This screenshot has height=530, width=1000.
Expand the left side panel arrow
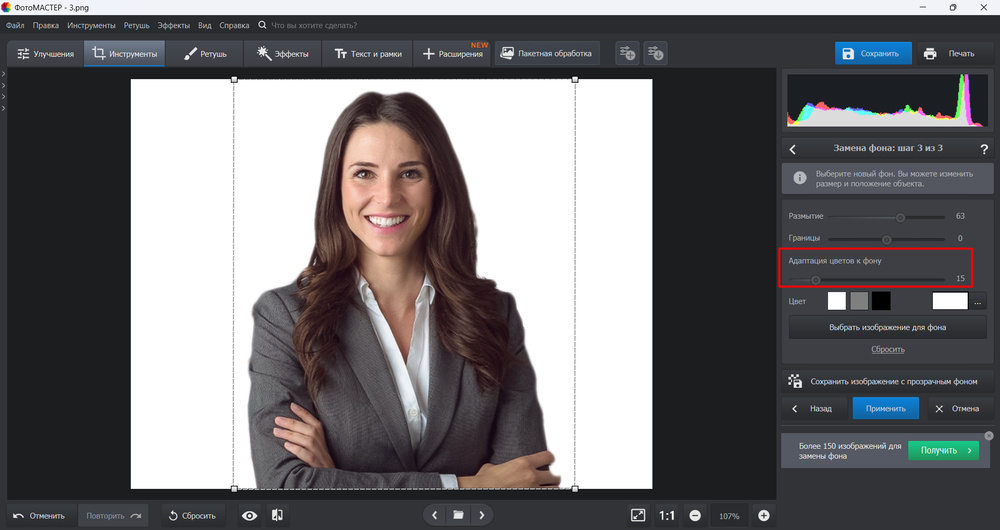point(4,74)
